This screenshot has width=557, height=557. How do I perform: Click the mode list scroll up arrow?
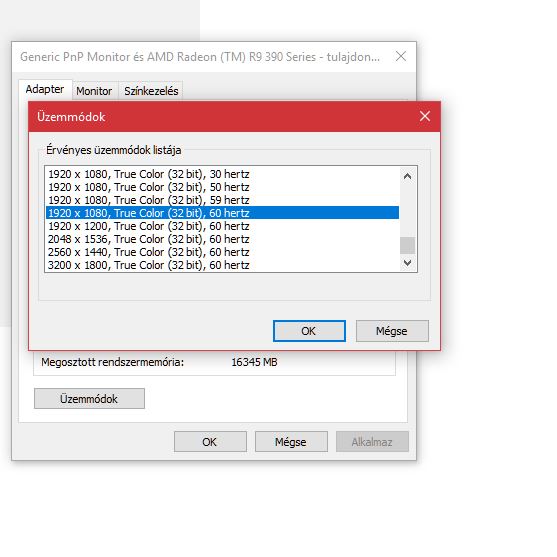pos(407,176)
